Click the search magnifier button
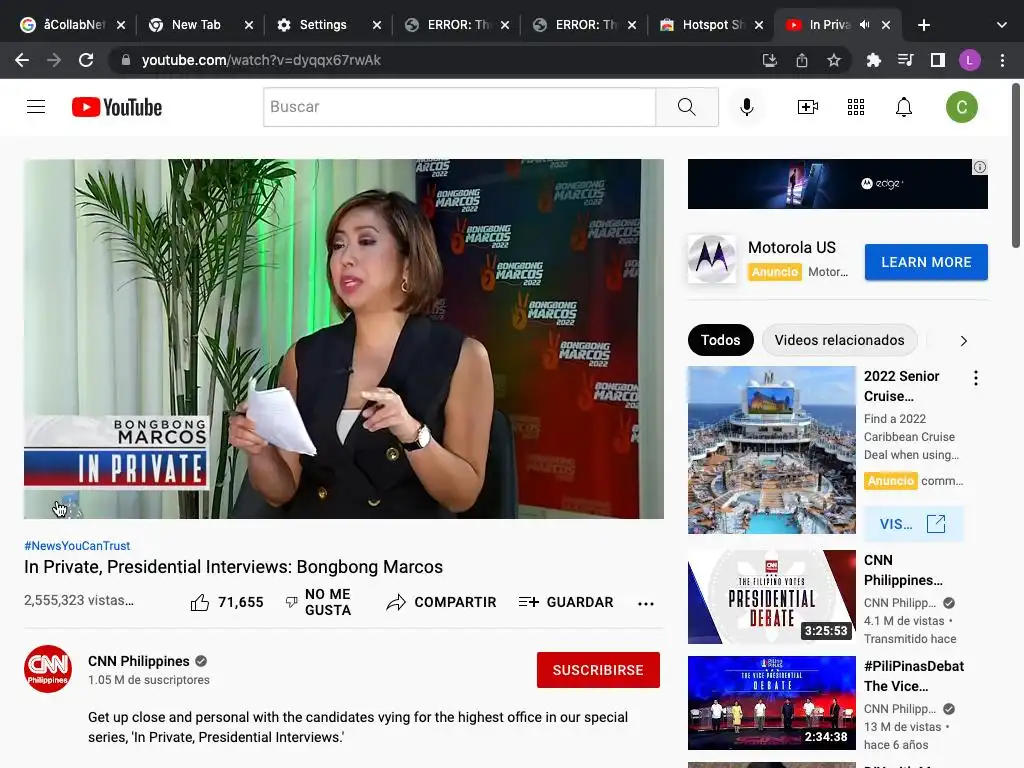 686,107
